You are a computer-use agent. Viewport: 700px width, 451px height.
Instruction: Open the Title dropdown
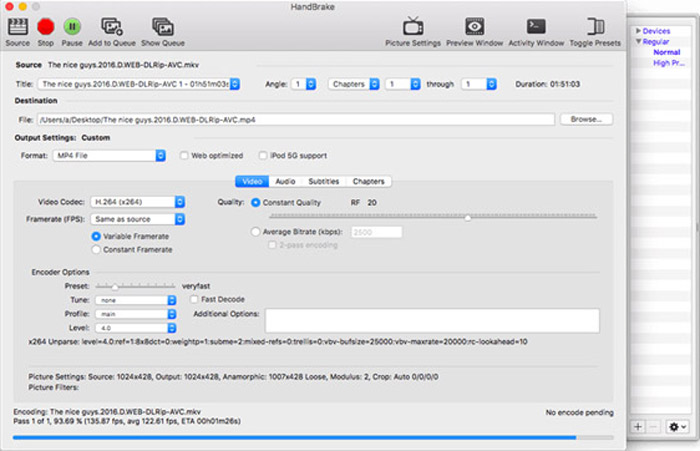pyautogui.click(x=139, y=84)
